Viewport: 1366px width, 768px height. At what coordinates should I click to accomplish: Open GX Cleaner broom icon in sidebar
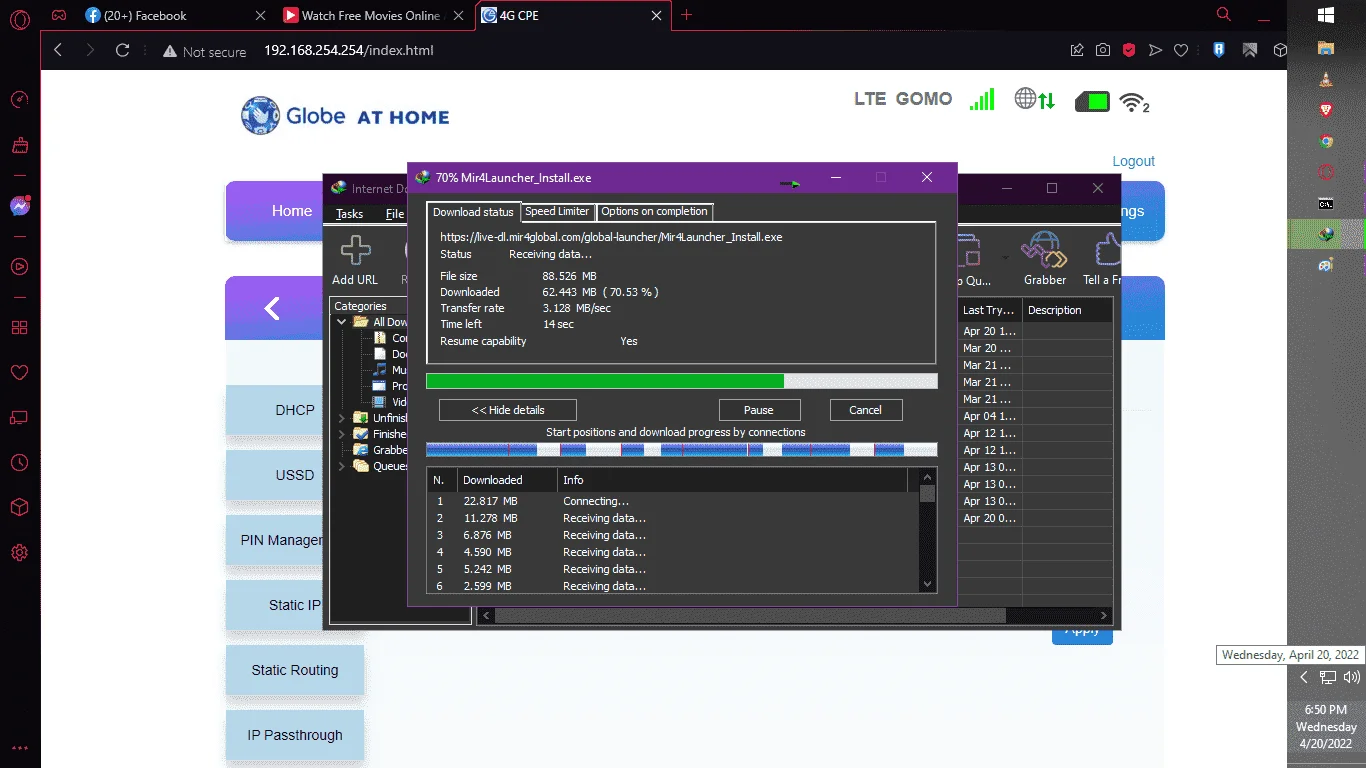pyautogui.click(x=19, y=146)
